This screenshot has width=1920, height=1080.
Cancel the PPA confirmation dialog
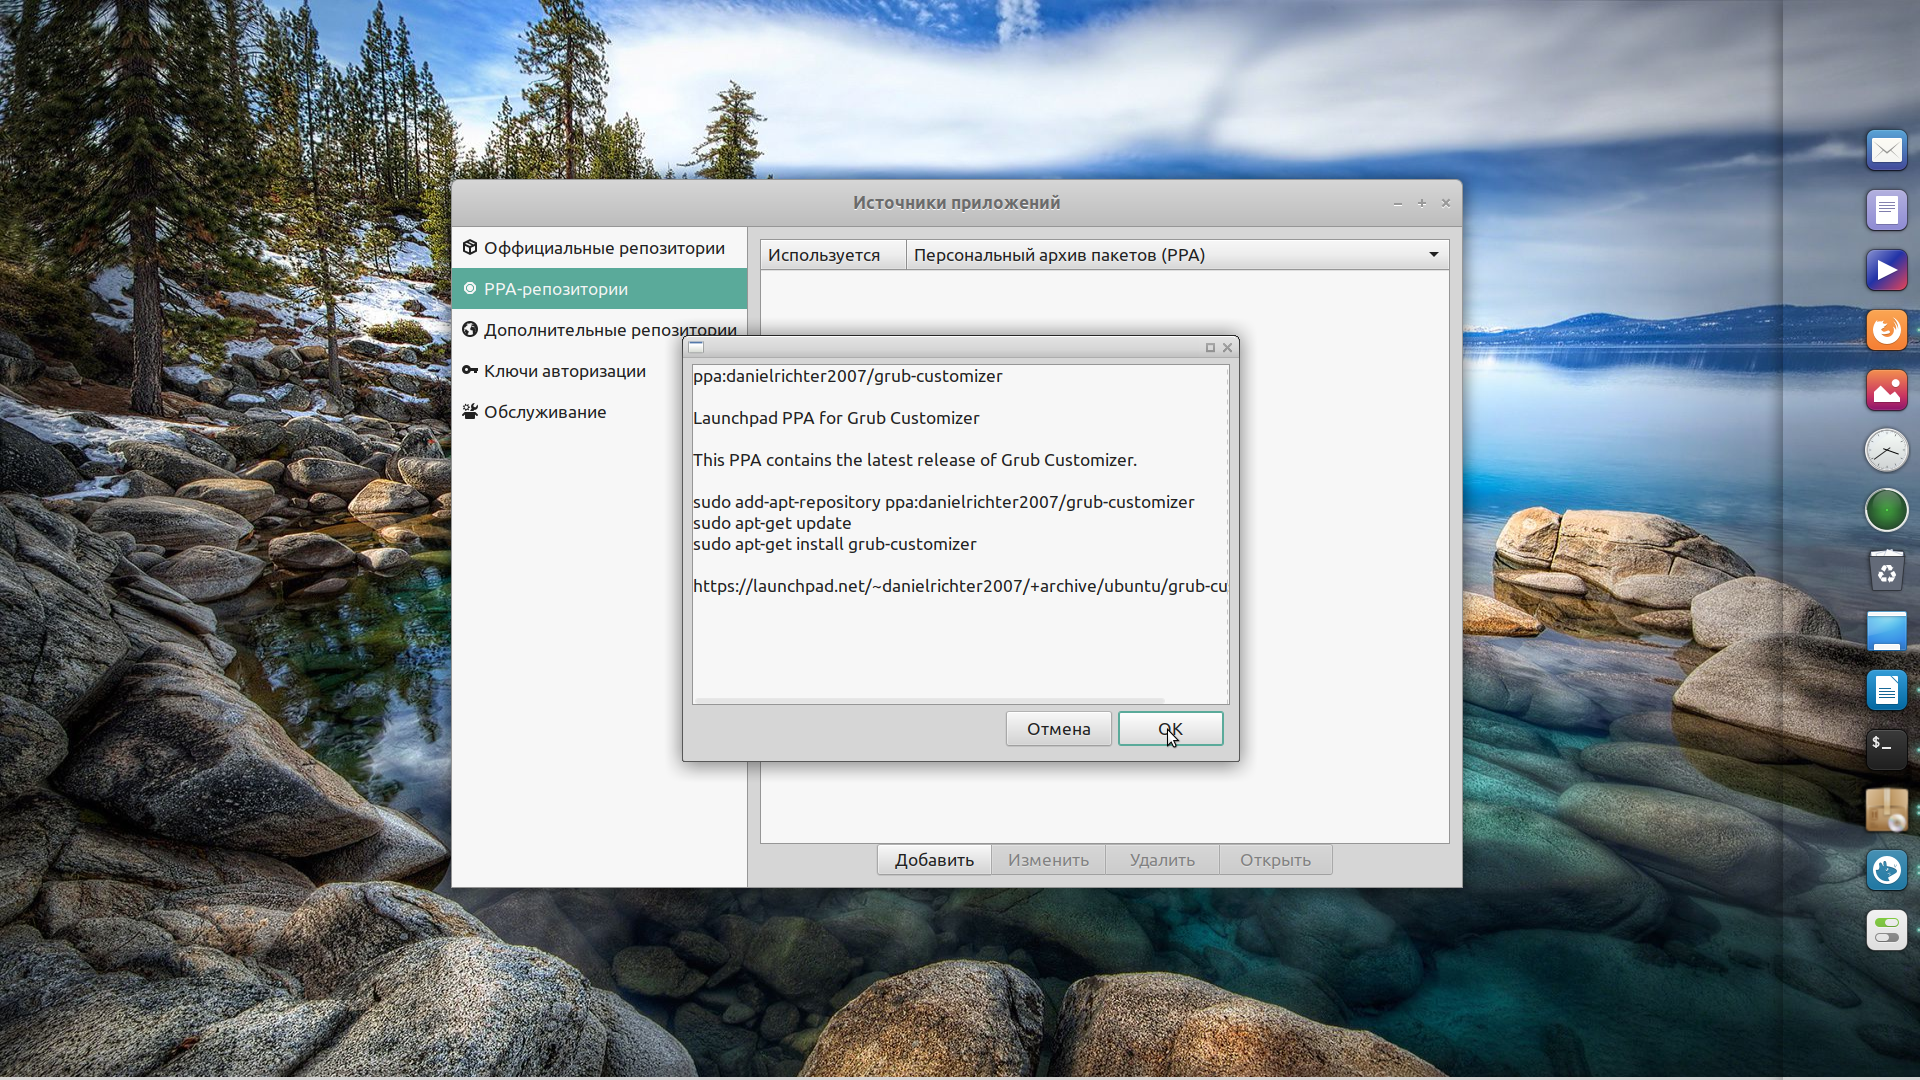pos(1058,729)
